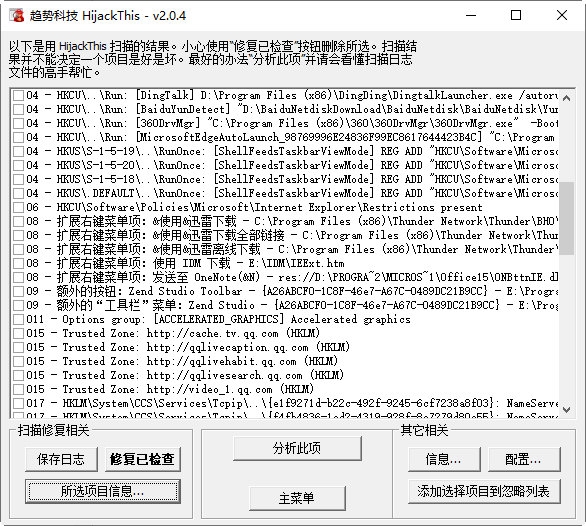Select the 360DrvMgr entry checkbox
Viewport: 586px width, 526px height.
18,123
